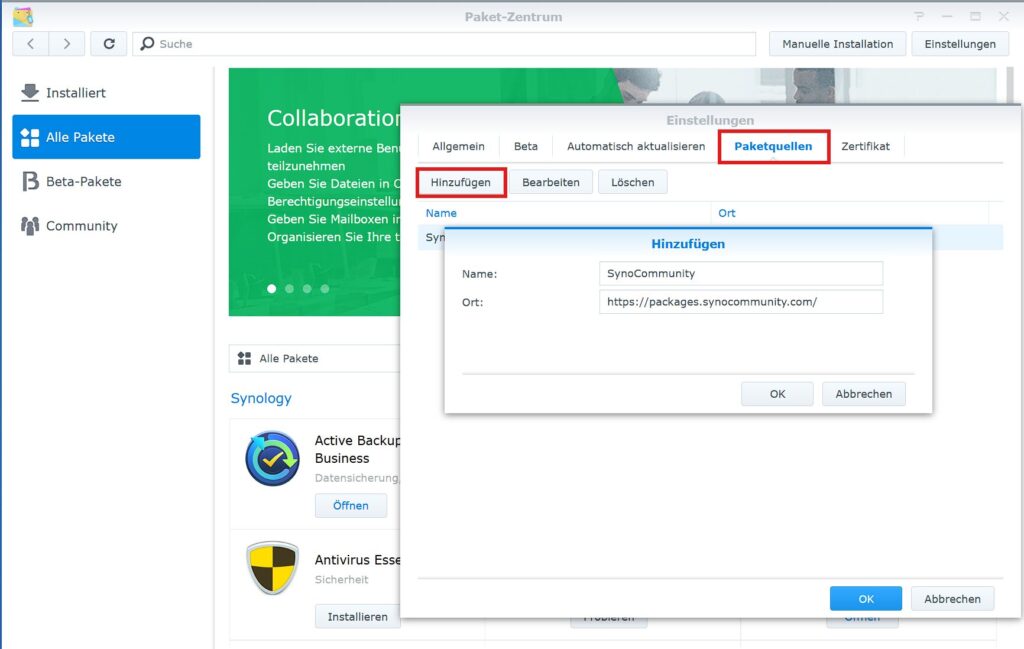This screenshot has height=649, width=1024.
Task: Click the first banner carousel dot
Action: 271,288
